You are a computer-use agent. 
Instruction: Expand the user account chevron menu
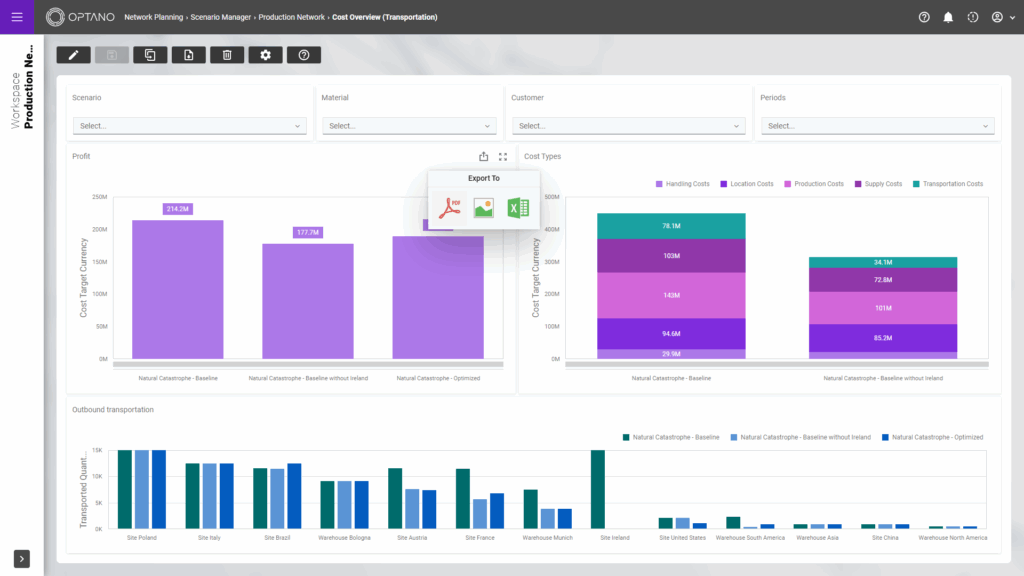pyautogui.click(x=1011, y=17)
